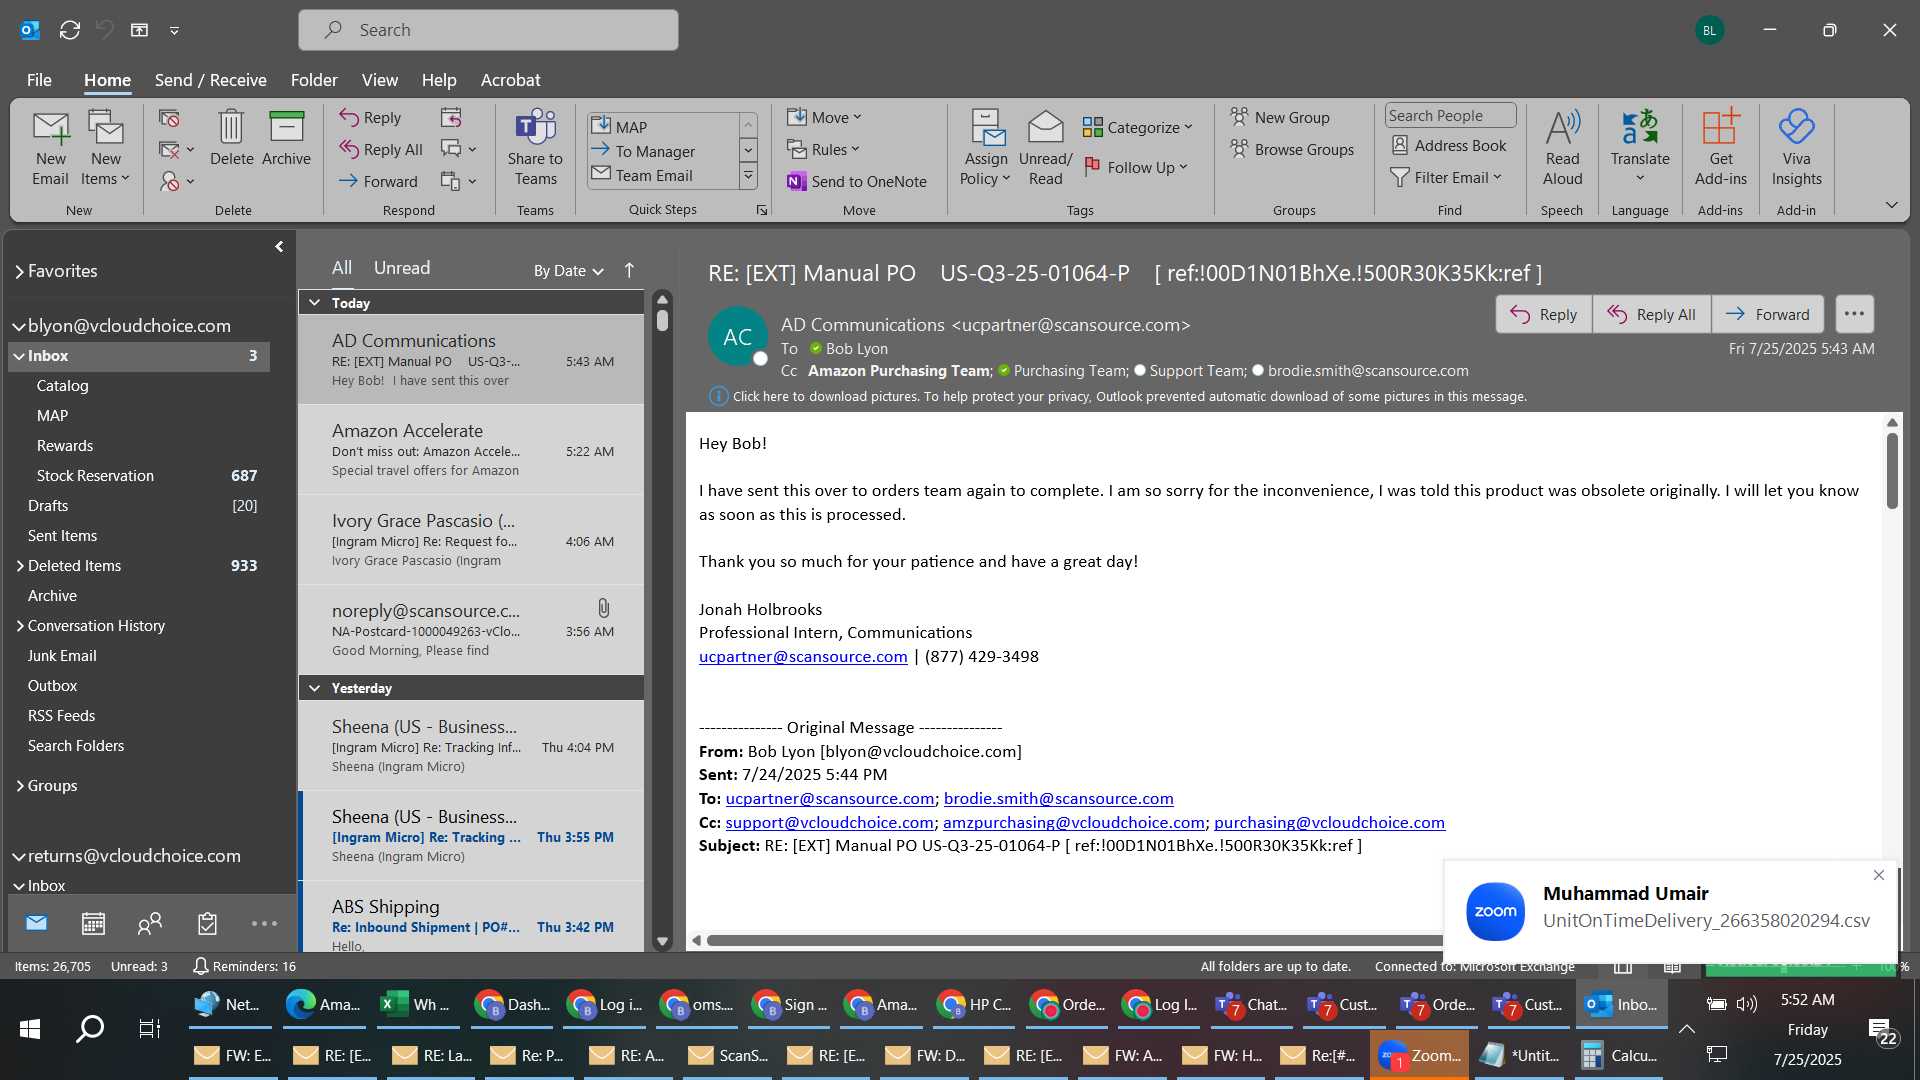Viewport: 1920px width, 1080px height.
Task: Click purchasing@vcloudchoice.com link
Action: [1329, 822]
